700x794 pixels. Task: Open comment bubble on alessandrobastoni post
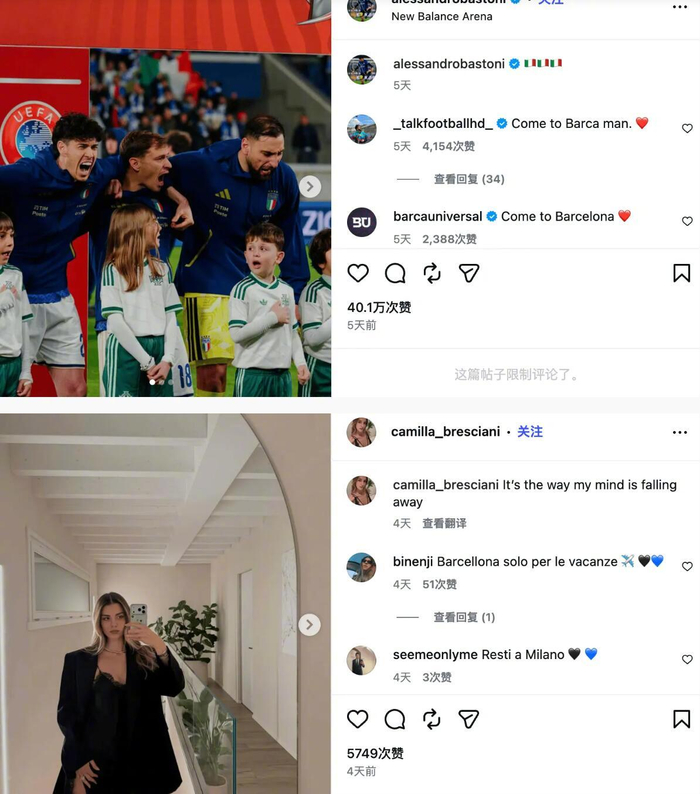pyautogui.click(x=395, y=273)
